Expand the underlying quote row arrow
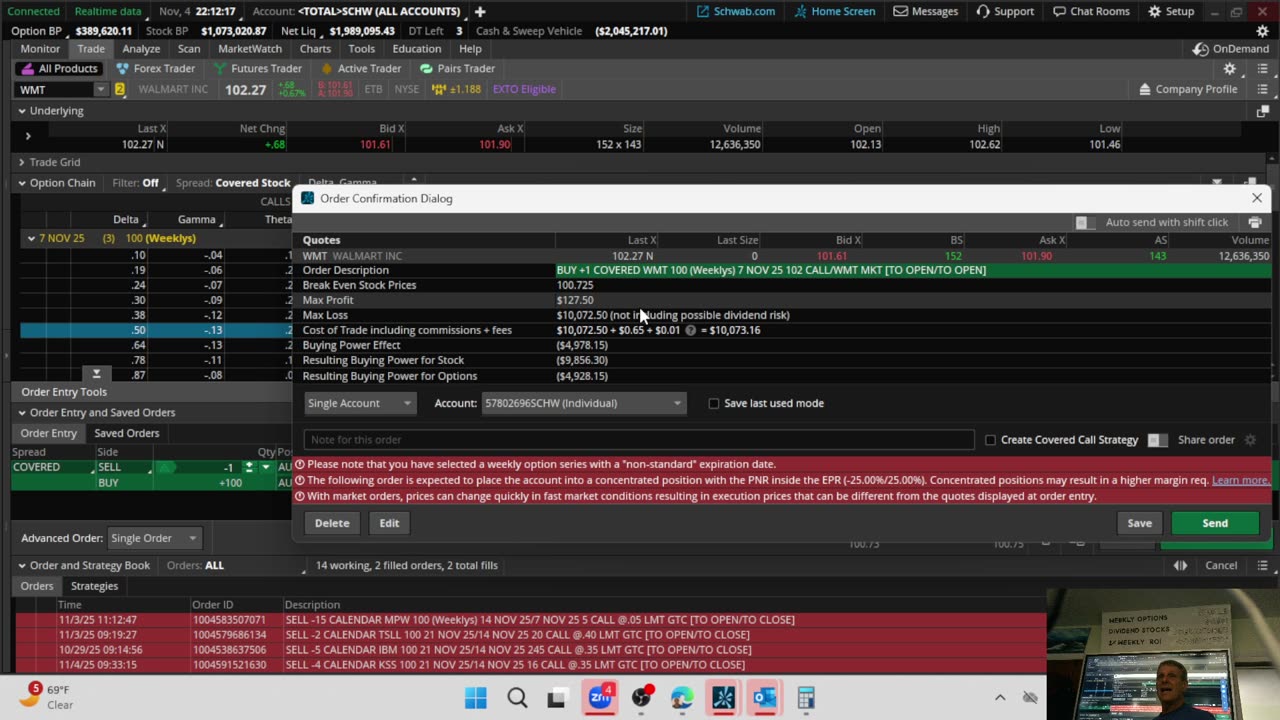 coord(28,136)
